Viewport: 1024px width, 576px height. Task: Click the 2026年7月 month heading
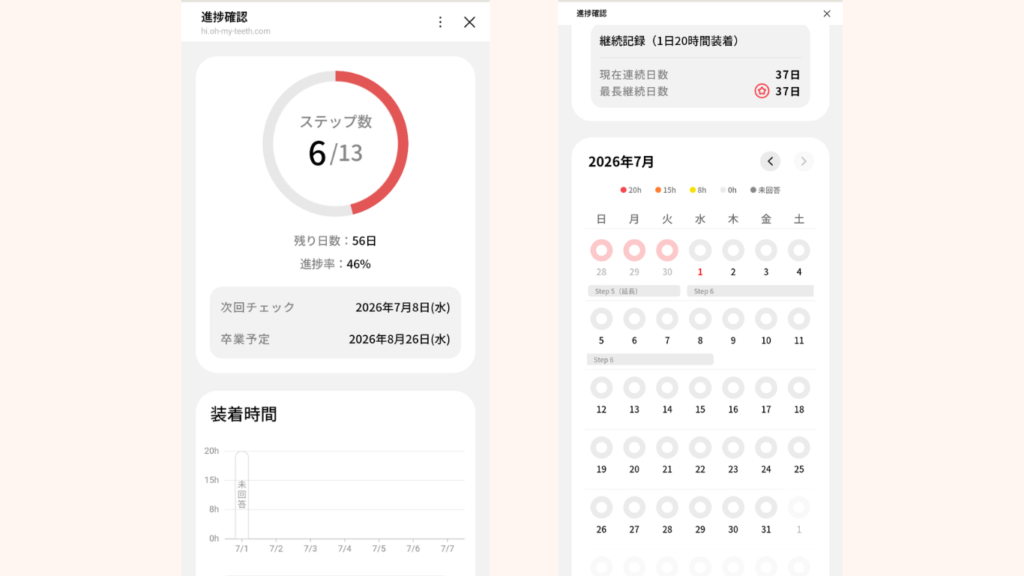pos(621,161)
